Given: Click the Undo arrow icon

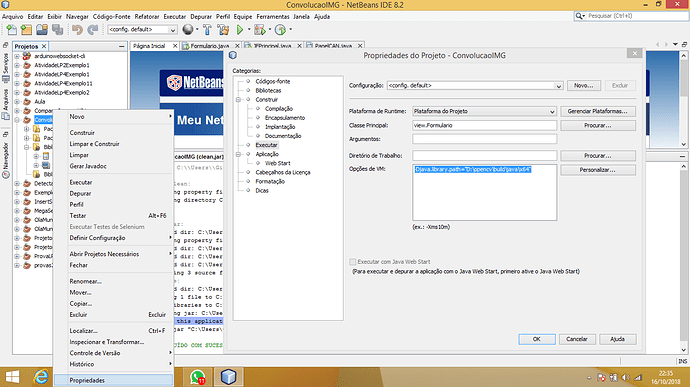Looking at the screenshot, I should click(77, 29).
